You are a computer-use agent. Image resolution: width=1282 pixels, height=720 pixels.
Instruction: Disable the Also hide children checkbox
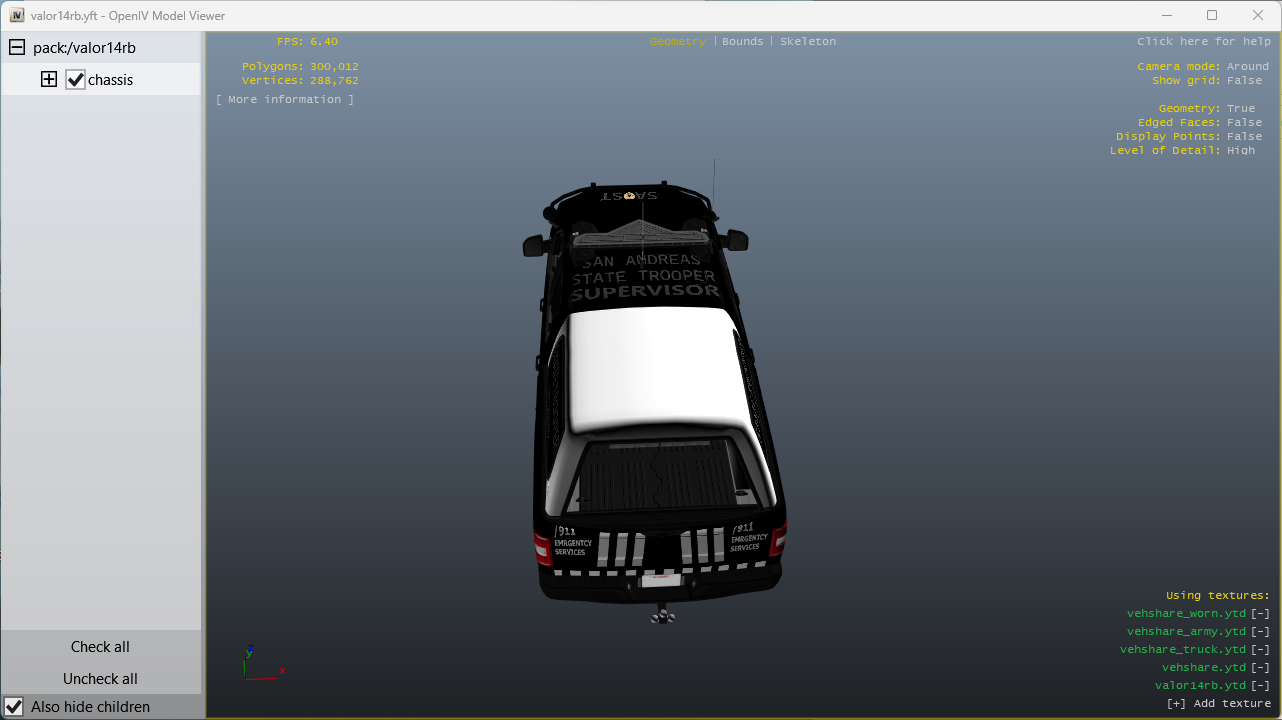tap(15, 707)
